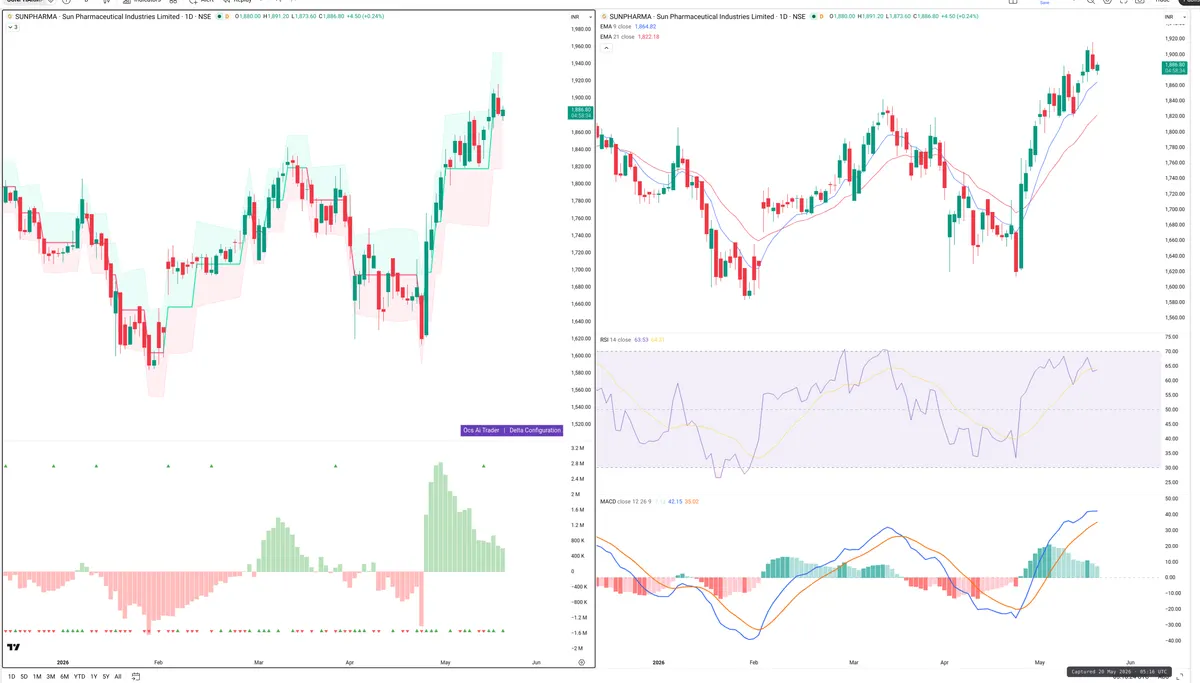Set range to 3M
The image size is (1200, 683).
[50, 677]
